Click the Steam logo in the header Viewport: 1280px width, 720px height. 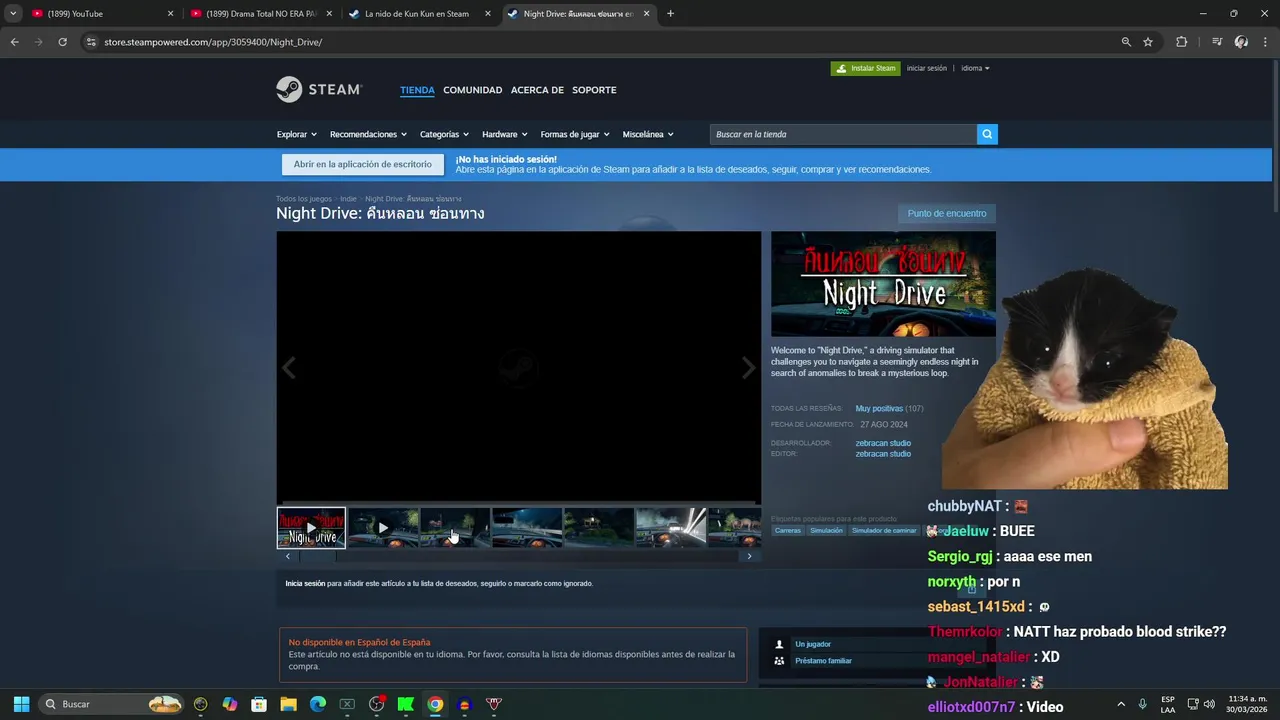(319, 89)
